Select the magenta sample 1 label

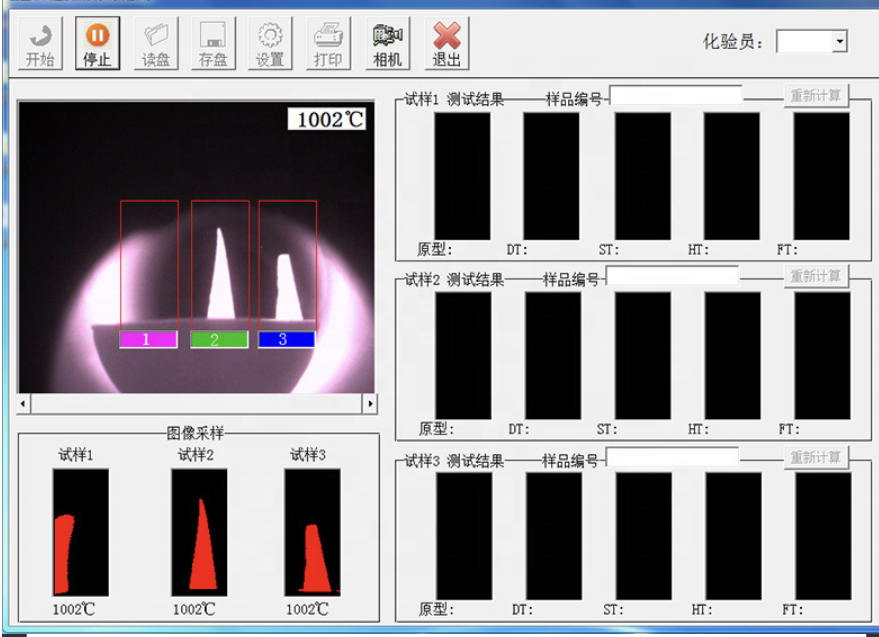[148, 339]
